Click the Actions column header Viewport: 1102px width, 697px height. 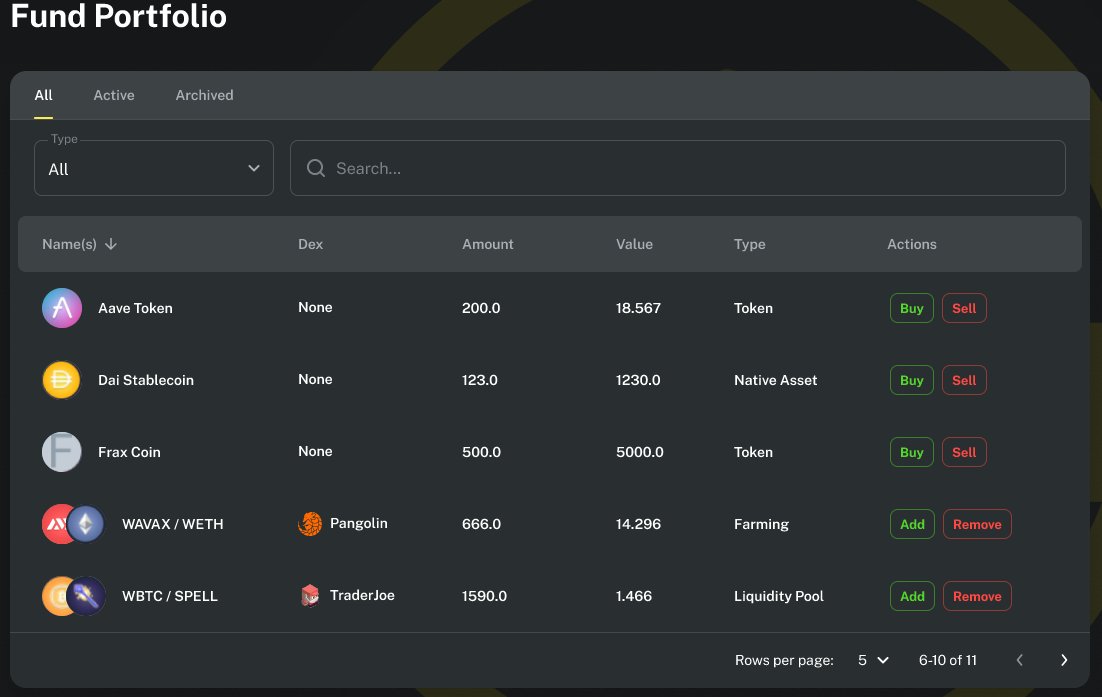tap(912, 244)
